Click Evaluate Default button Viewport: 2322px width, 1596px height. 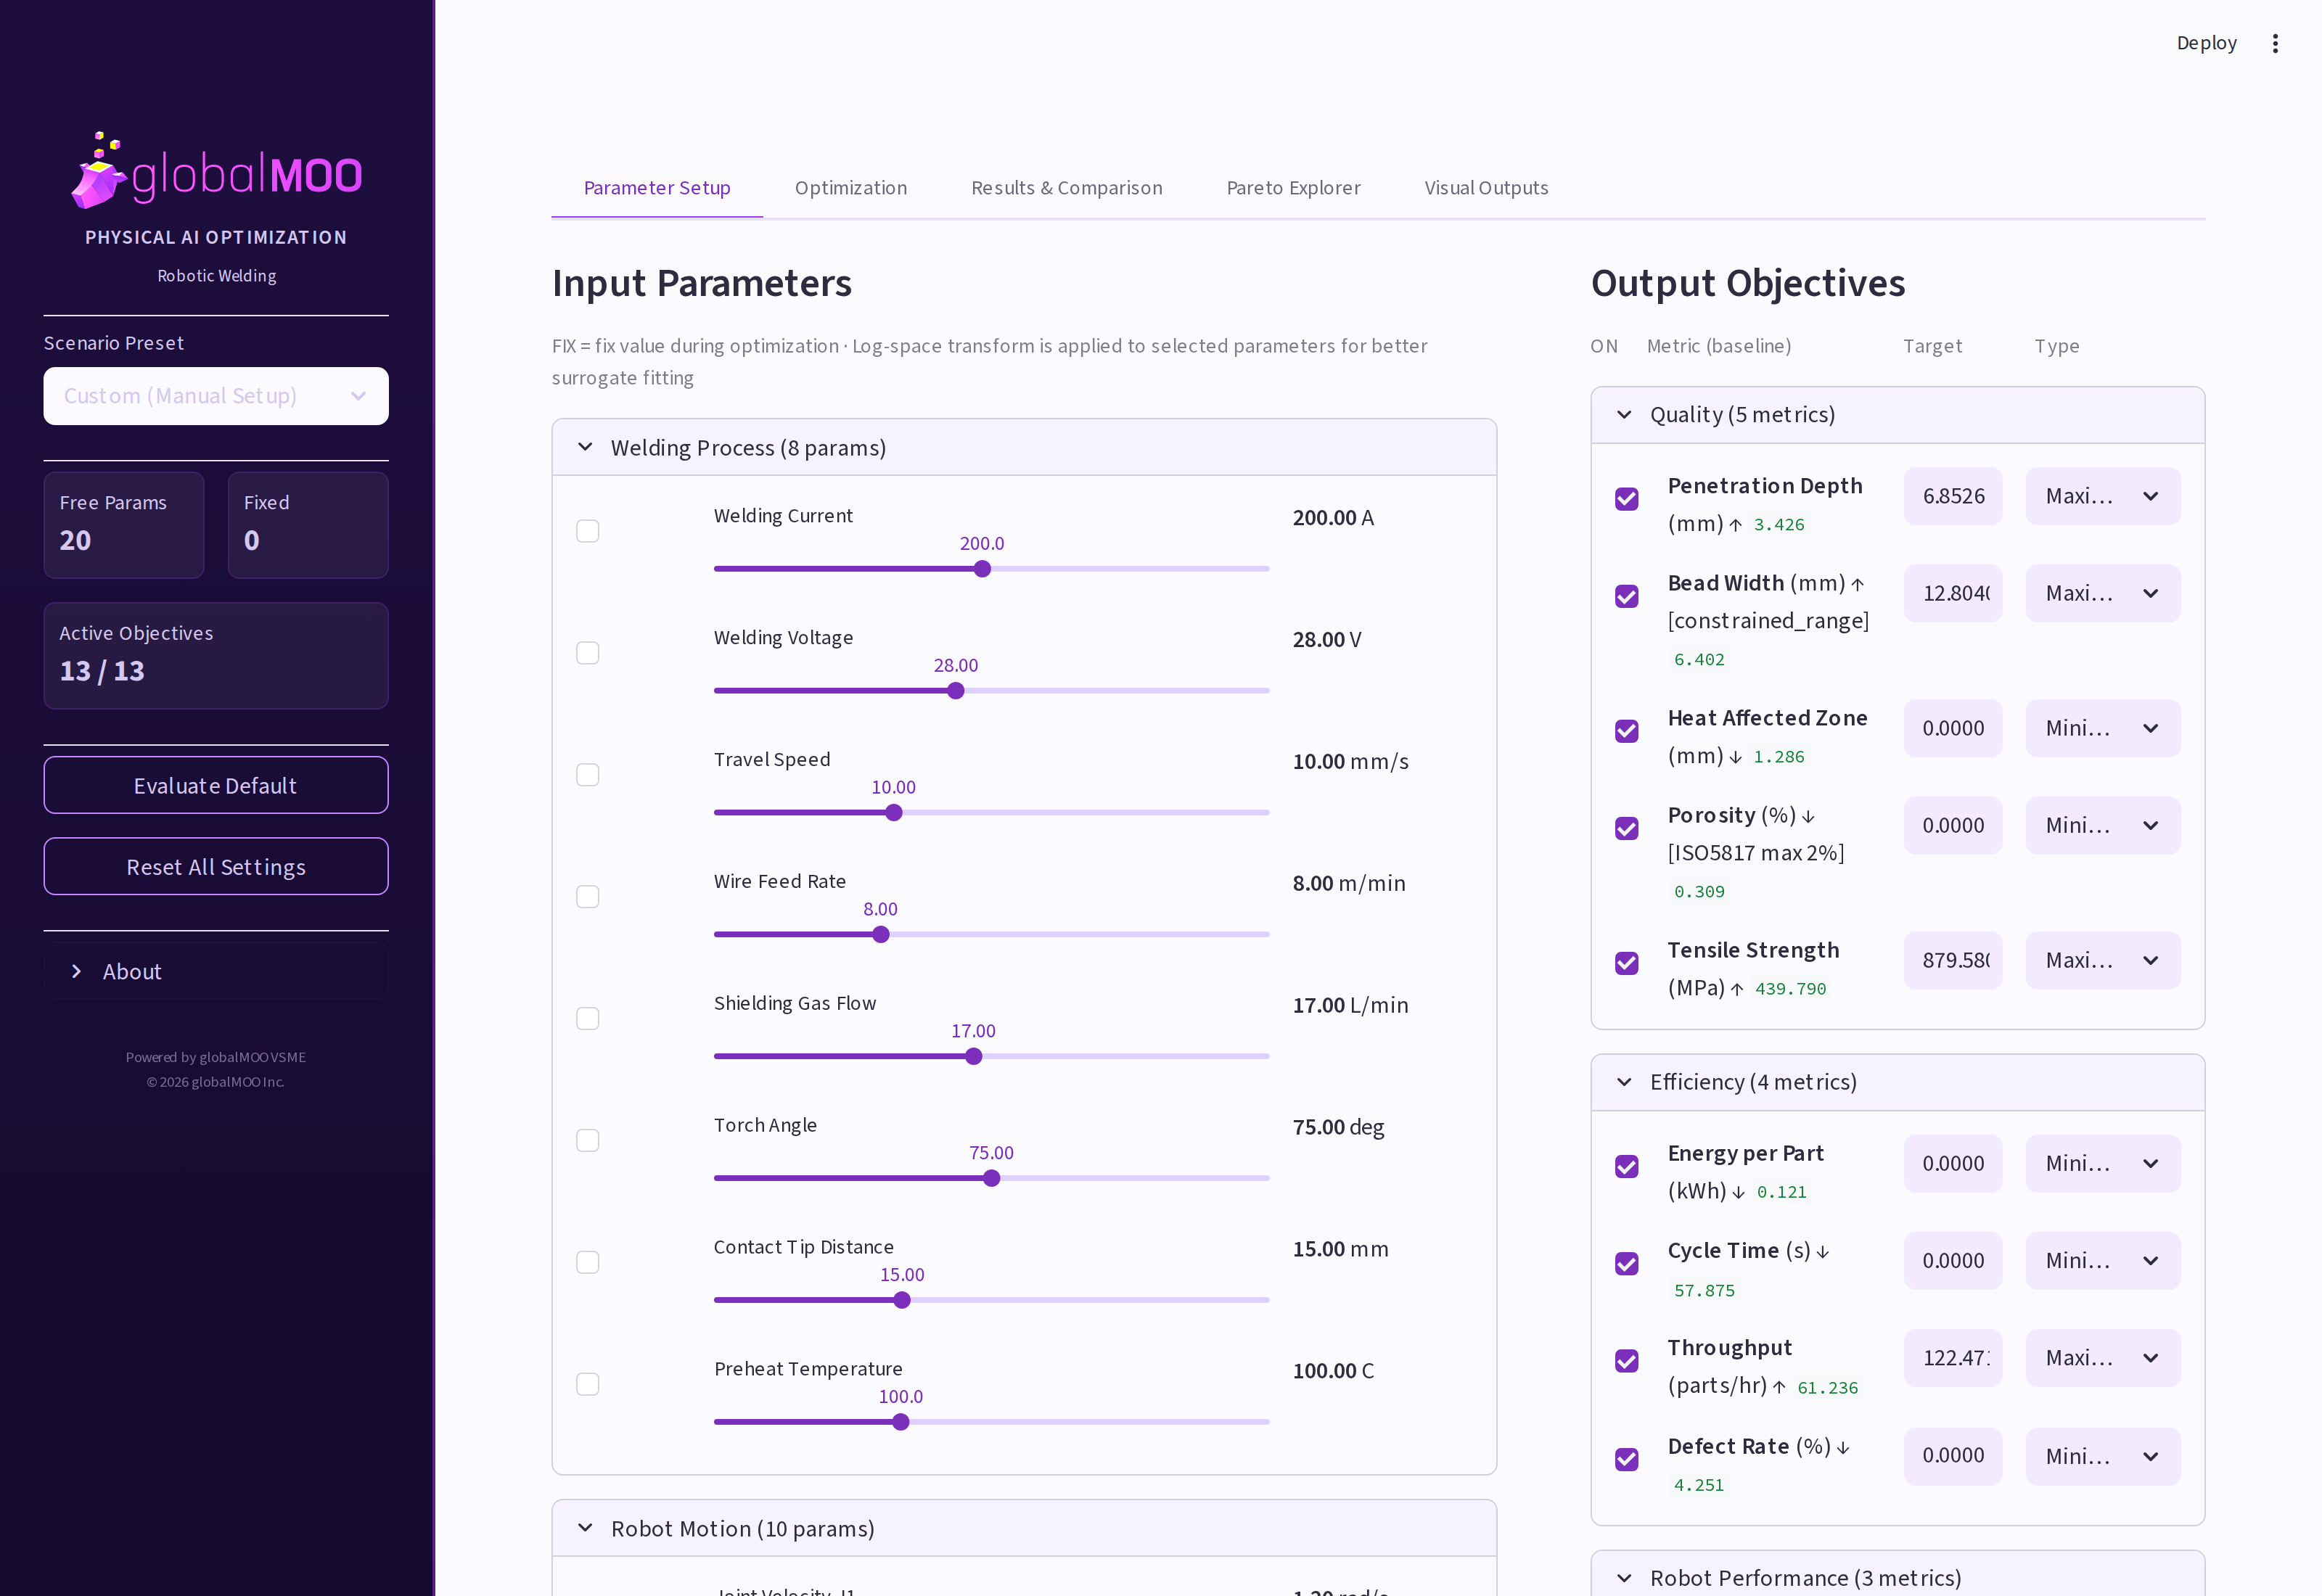click(x=216, y=785)
